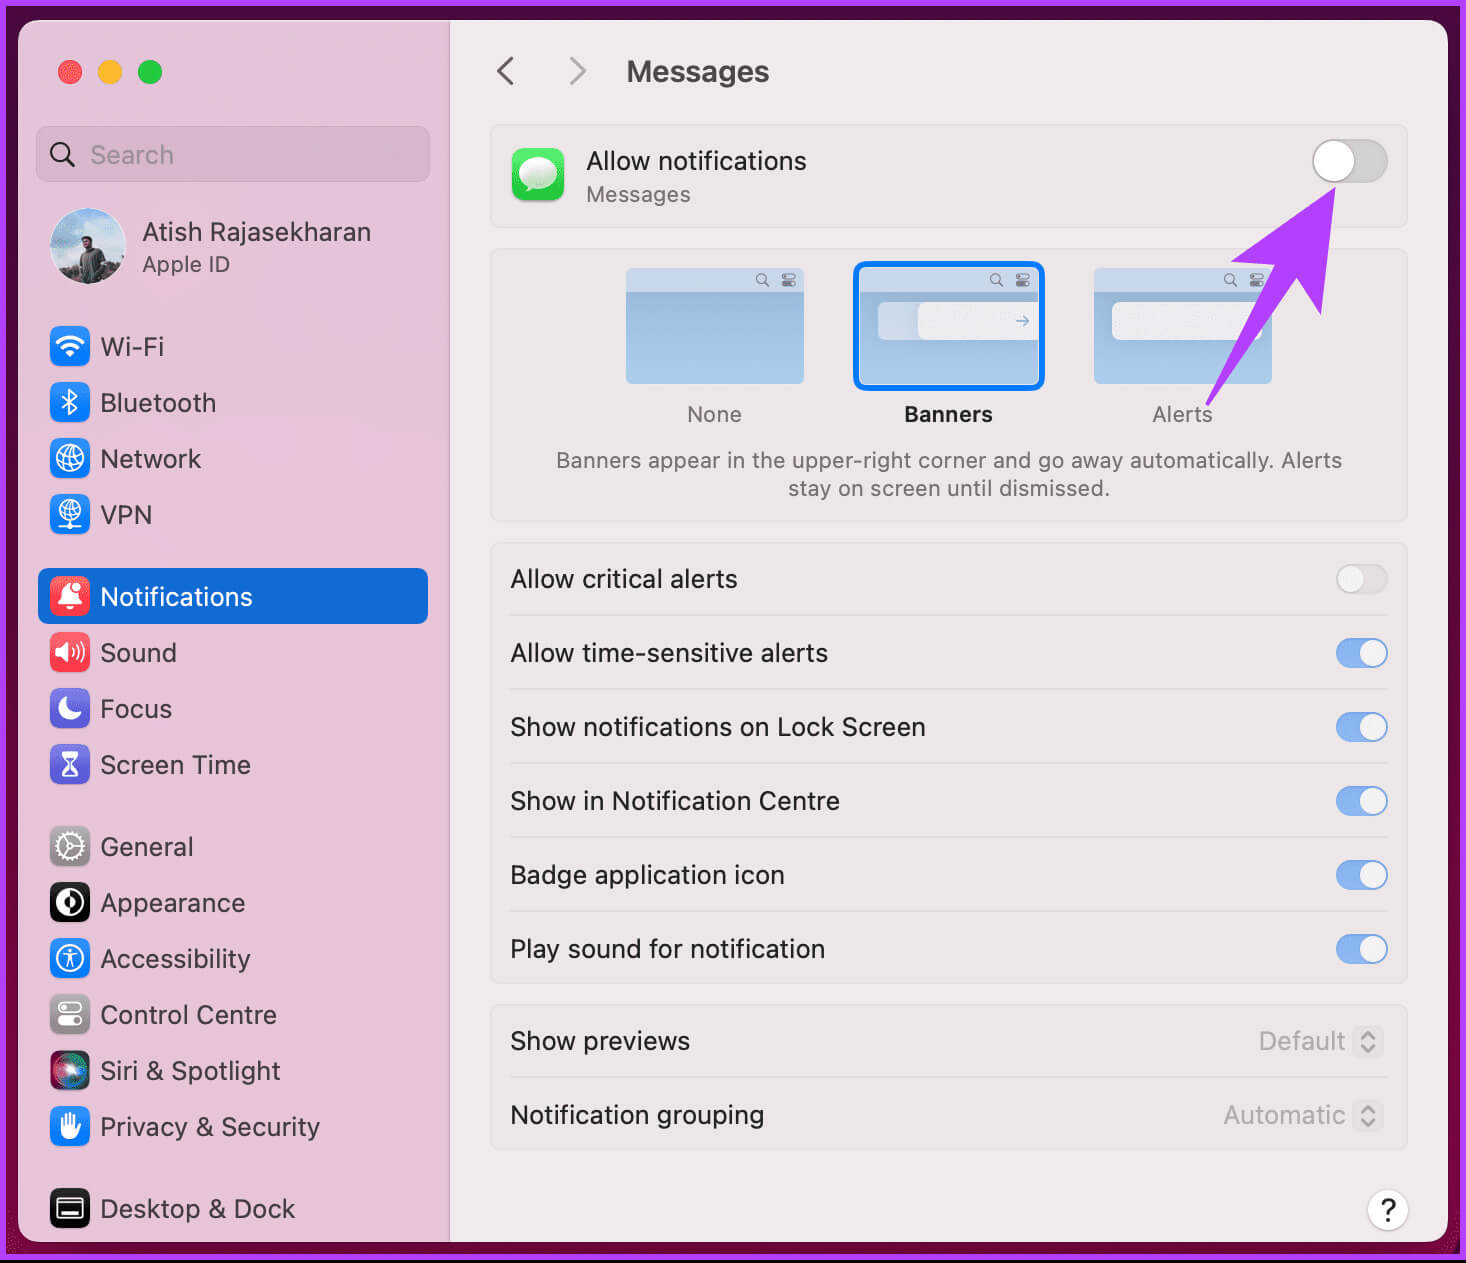Image resolution: width=1466 pixels, height=1263 pixels.
Task: Open Desktop & Dock settings
Action: tap(233, 1209)
